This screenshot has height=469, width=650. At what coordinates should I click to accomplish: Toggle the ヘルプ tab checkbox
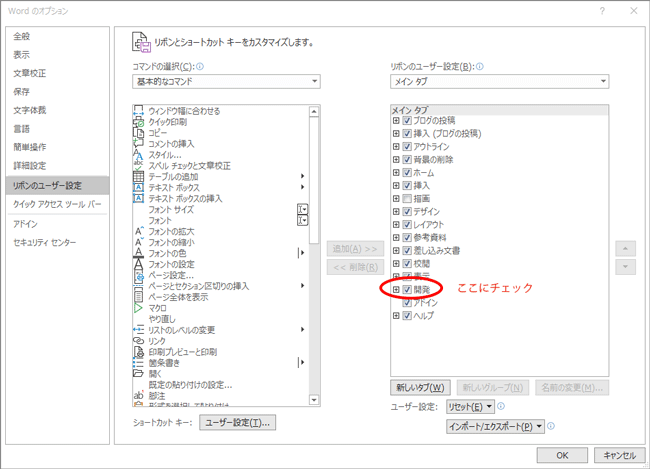[x=407, y=316]
